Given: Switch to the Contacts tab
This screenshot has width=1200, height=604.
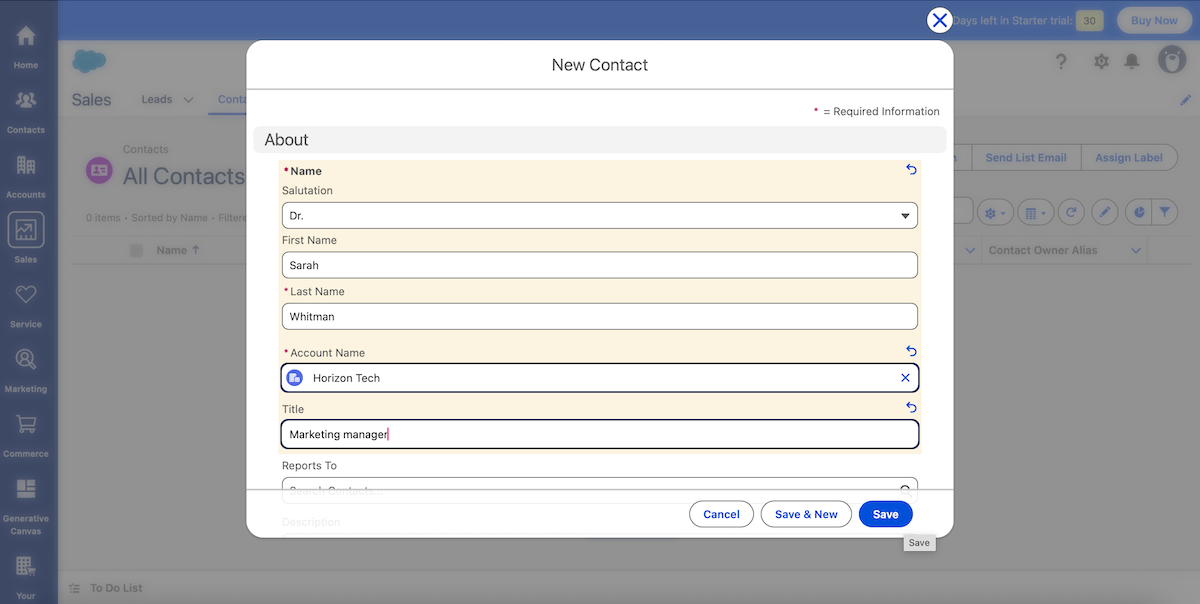Looking at the screenshot, I should point(233,99).
